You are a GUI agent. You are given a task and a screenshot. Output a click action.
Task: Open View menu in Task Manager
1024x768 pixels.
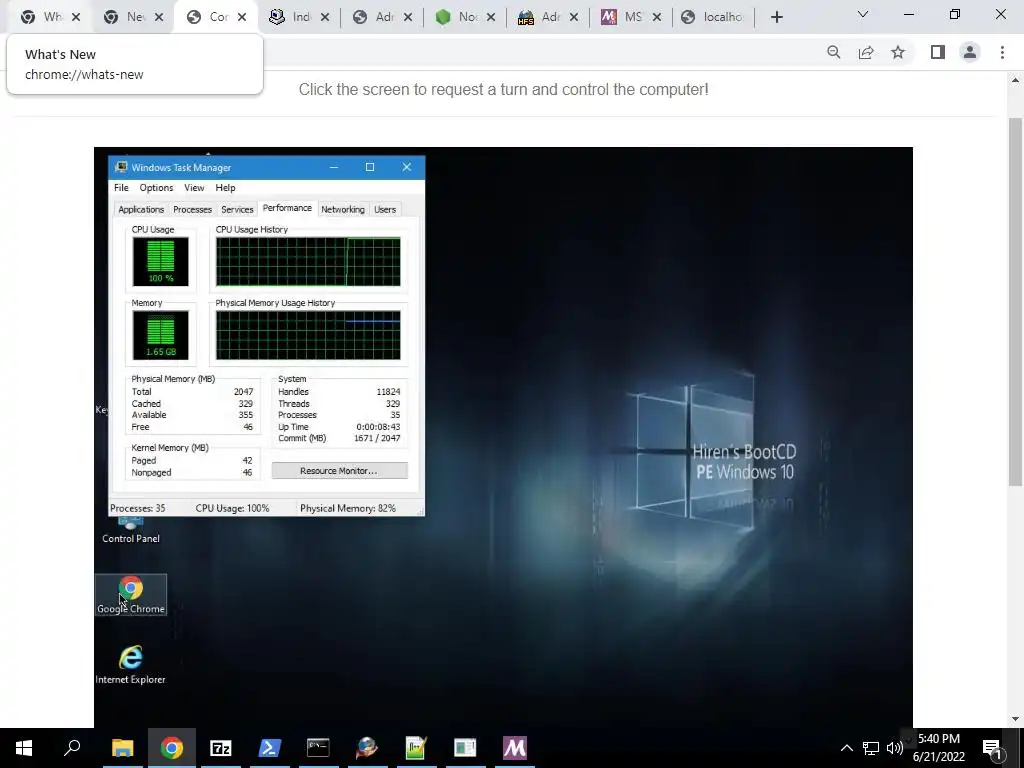point(194,187)
